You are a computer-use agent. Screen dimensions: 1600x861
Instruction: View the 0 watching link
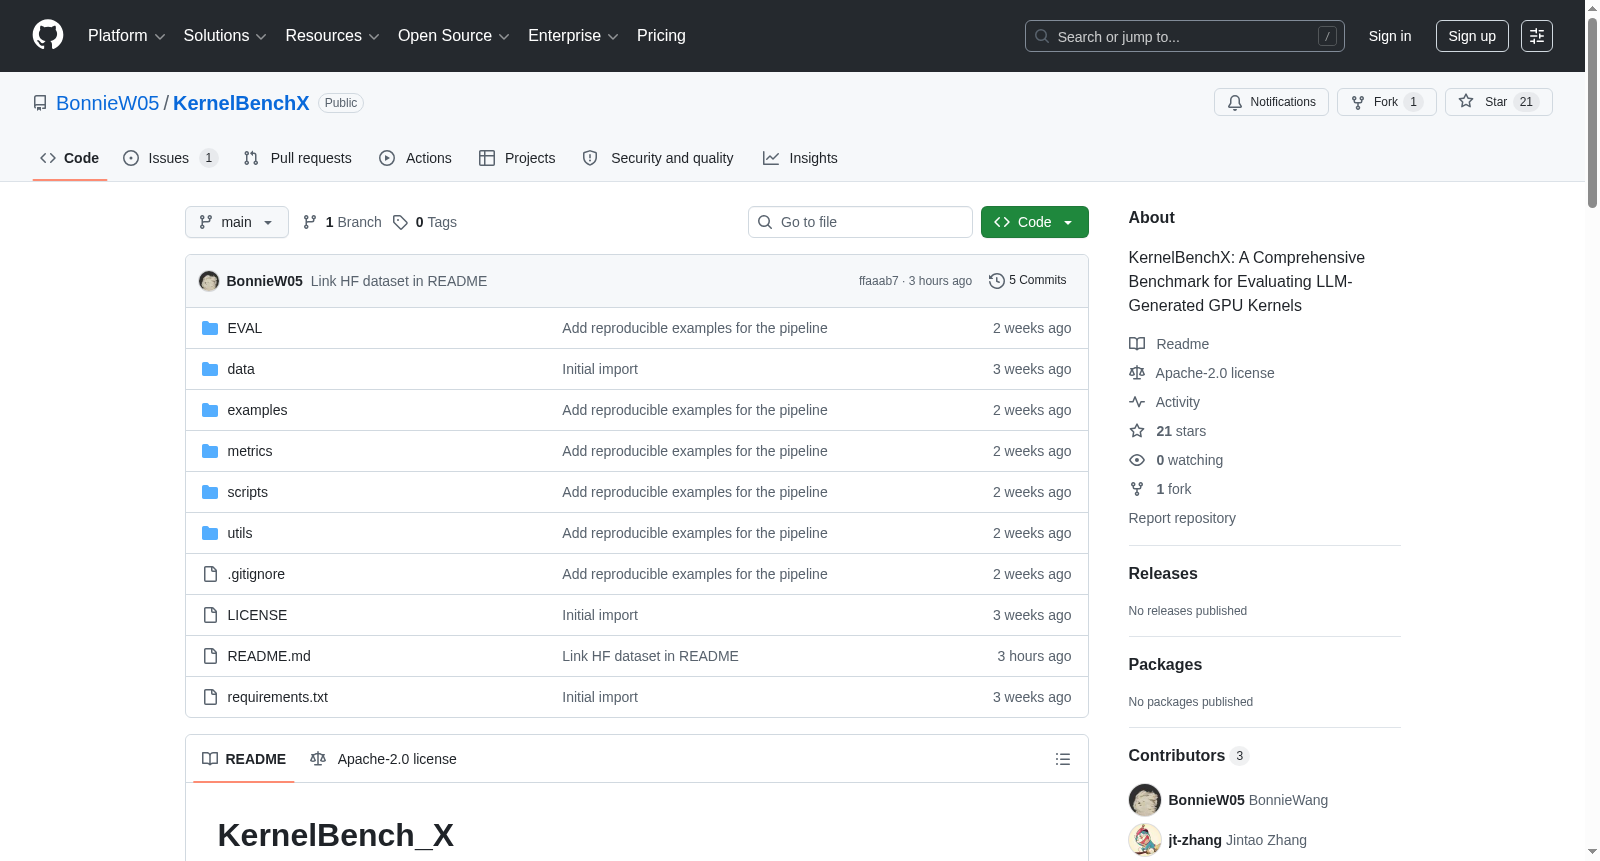(1176, 460)
